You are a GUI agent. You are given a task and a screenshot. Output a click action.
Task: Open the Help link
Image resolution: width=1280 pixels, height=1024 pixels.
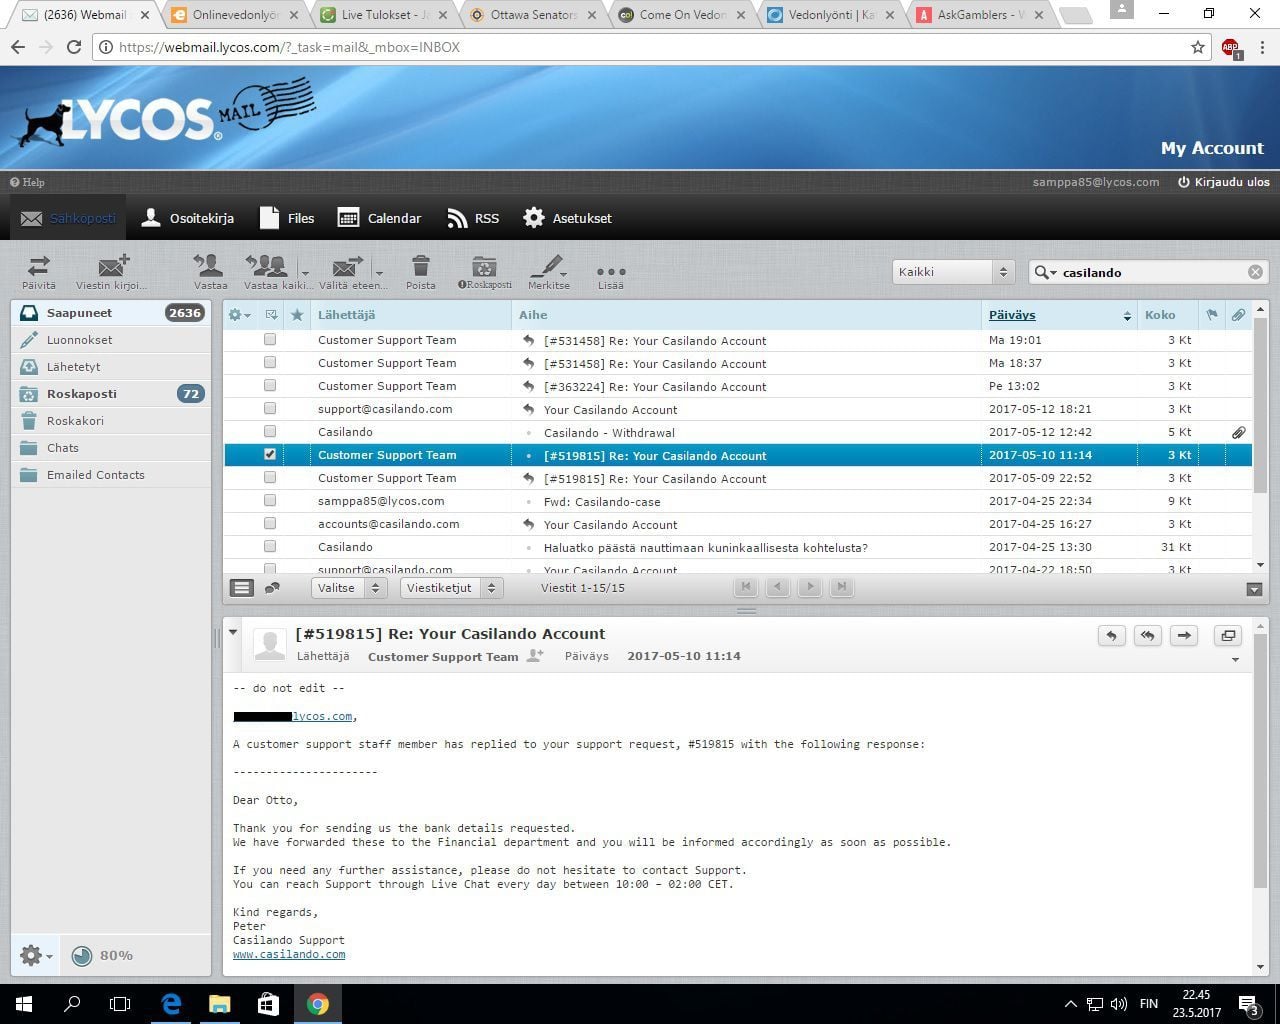(x=27, y=182)
